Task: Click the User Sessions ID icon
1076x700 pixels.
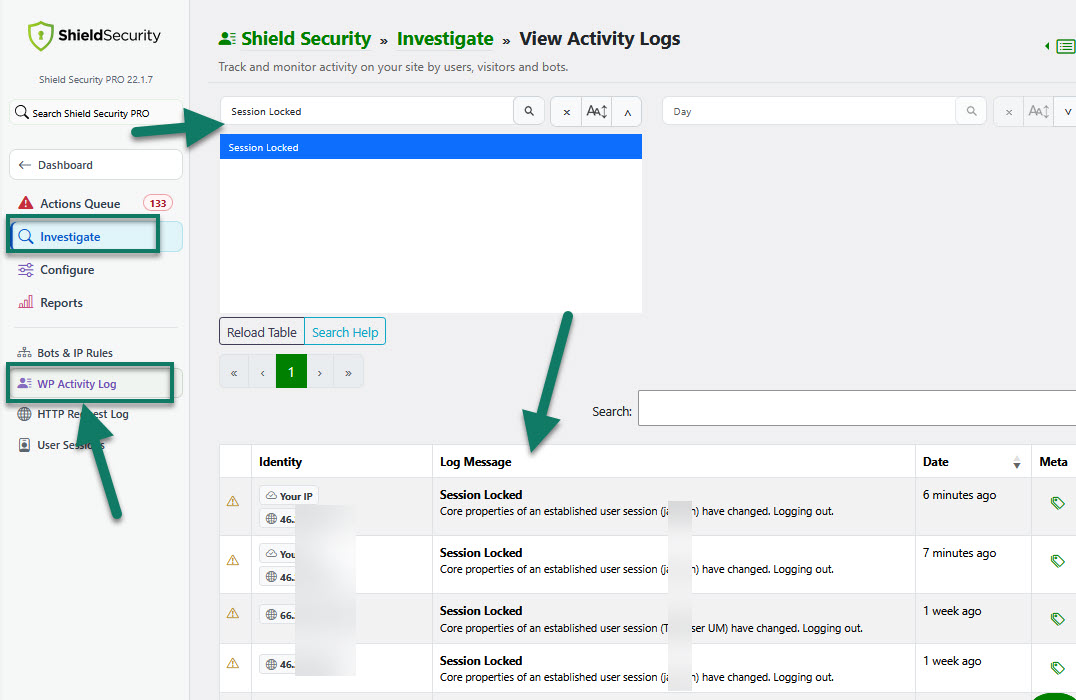Action: point(24,445)
